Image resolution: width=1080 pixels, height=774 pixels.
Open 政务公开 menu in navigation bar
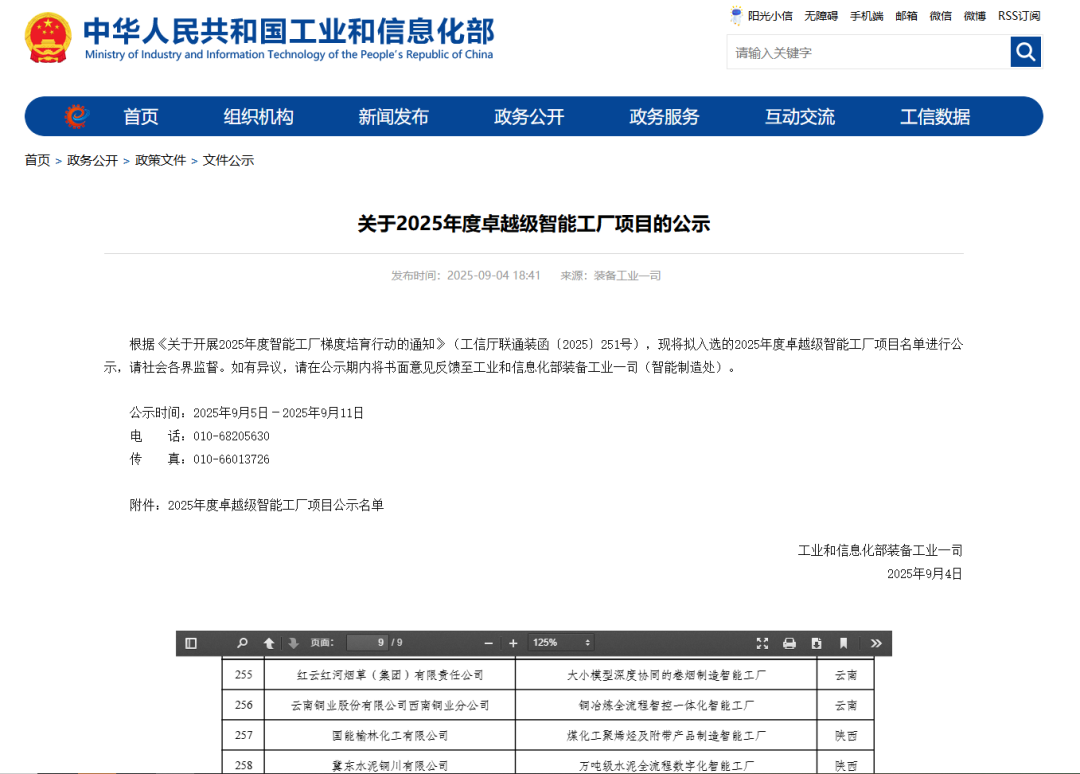pos(529,116)
